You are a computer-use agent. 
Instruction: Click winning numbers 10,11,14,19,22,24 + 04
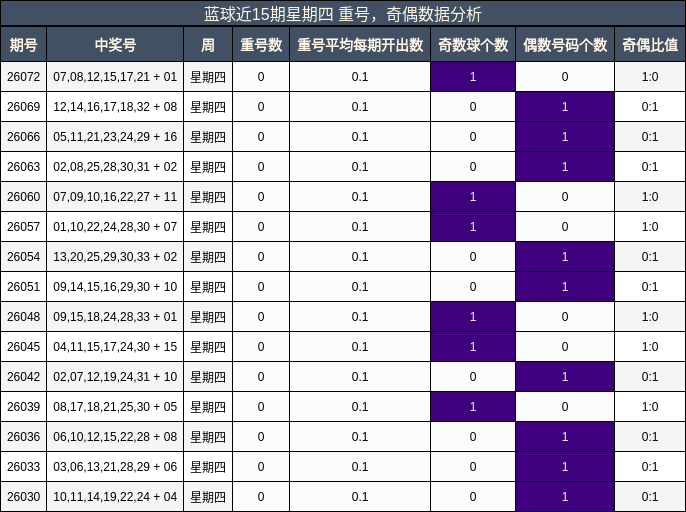115,497
